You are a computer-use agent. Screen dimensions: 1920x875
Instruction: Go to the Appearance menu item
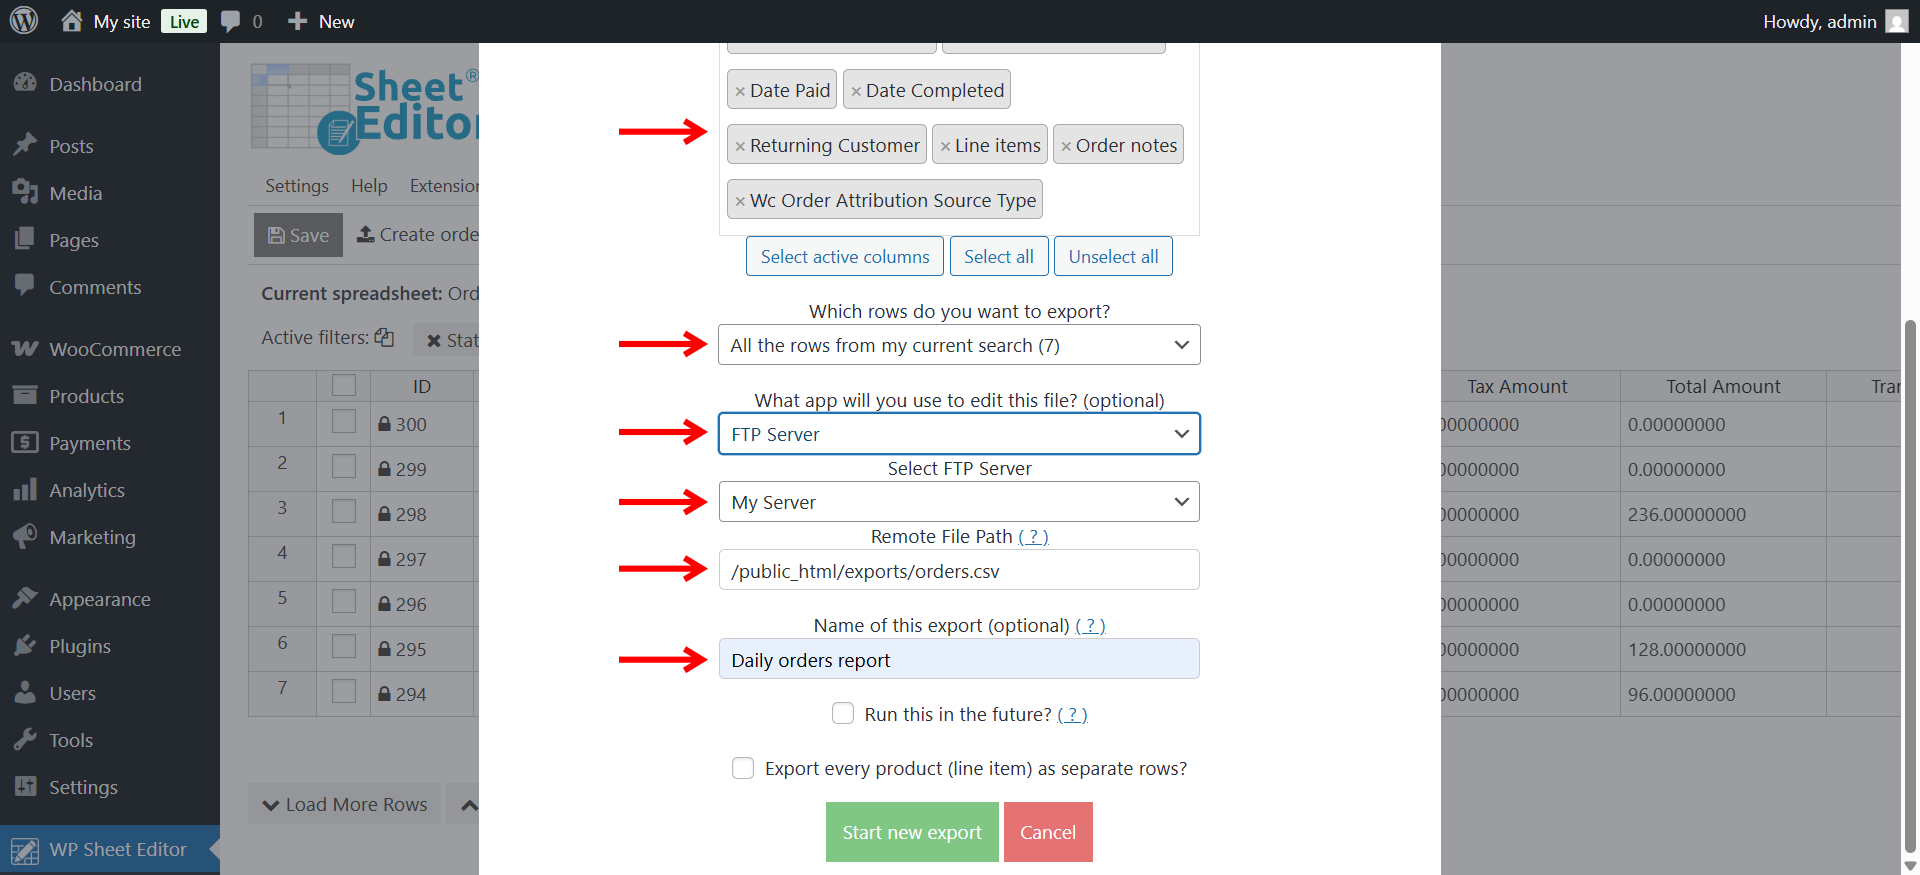pyautogui.click(x=100, y=599)
